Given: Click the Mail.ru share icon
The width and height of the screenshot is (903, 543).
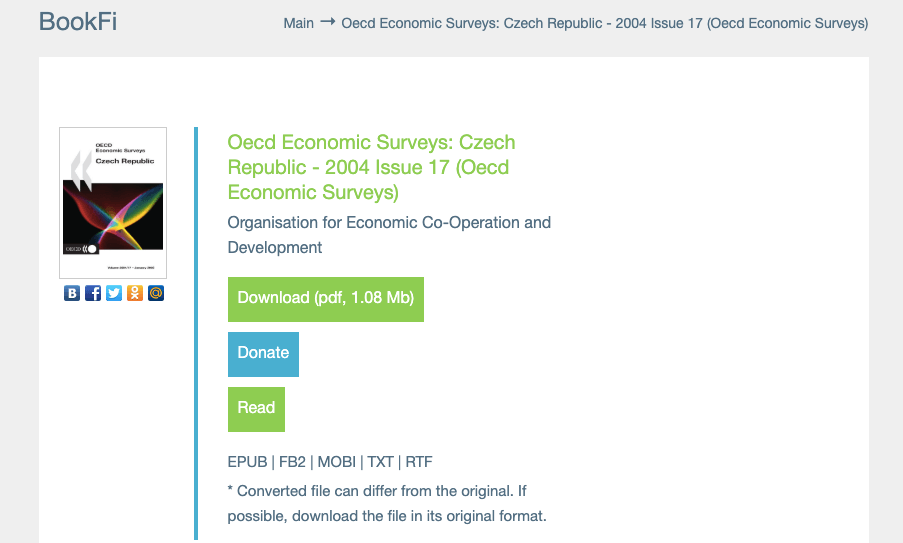Looking at the screenshot, I should click(156, 293).
